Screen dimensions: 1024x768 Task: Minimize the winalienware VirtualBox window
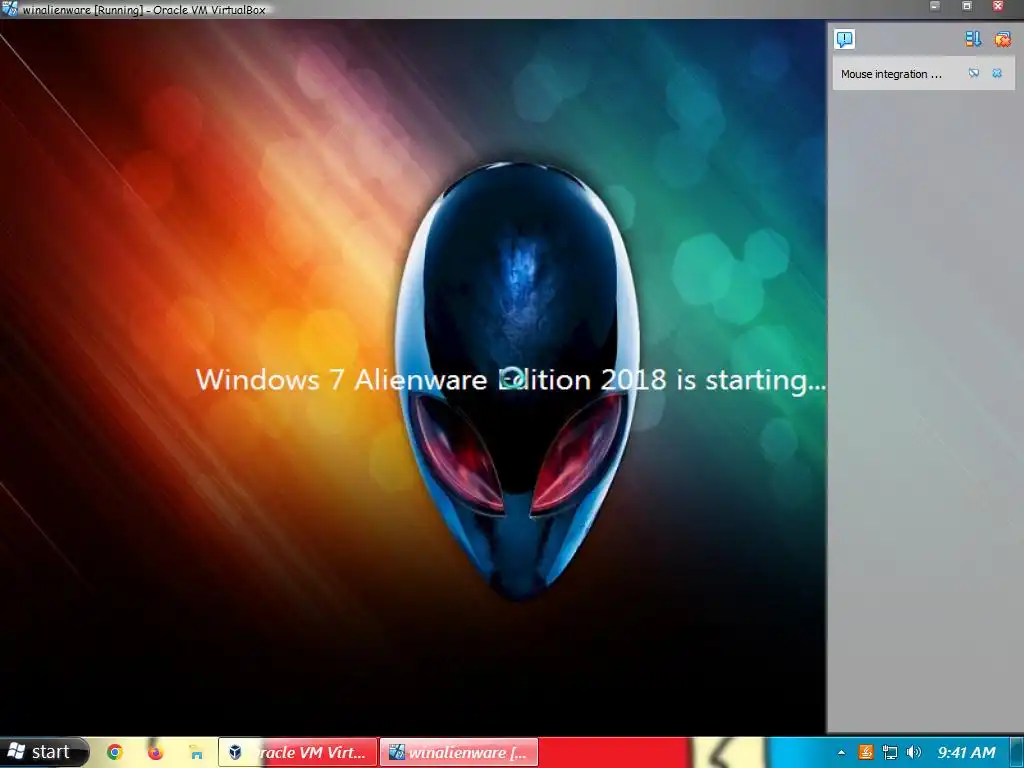[x=935, y=7]
